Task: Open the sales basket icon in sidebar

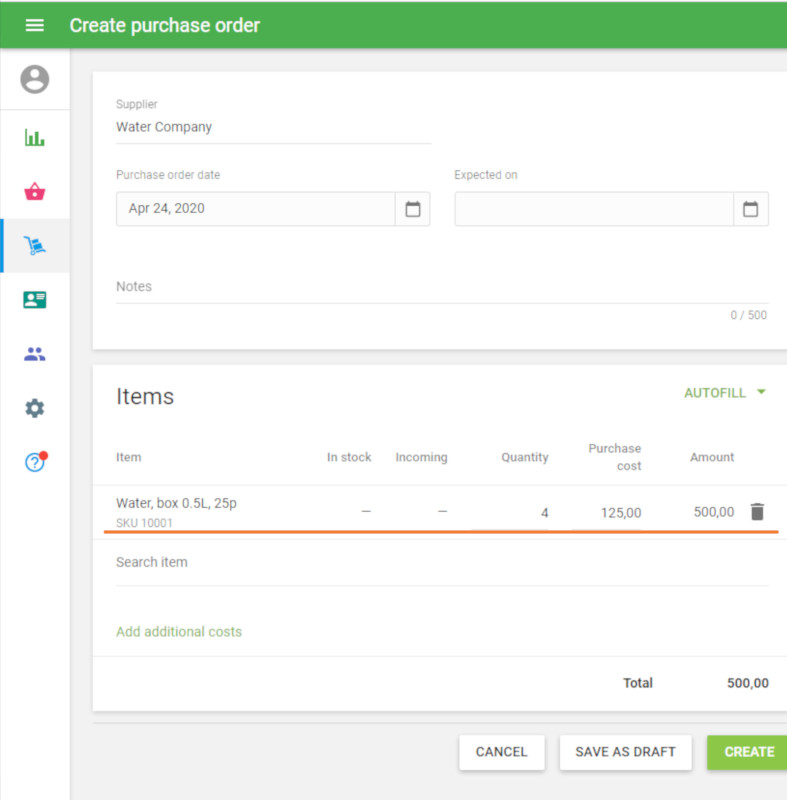Action: click(x=35, y=190)
